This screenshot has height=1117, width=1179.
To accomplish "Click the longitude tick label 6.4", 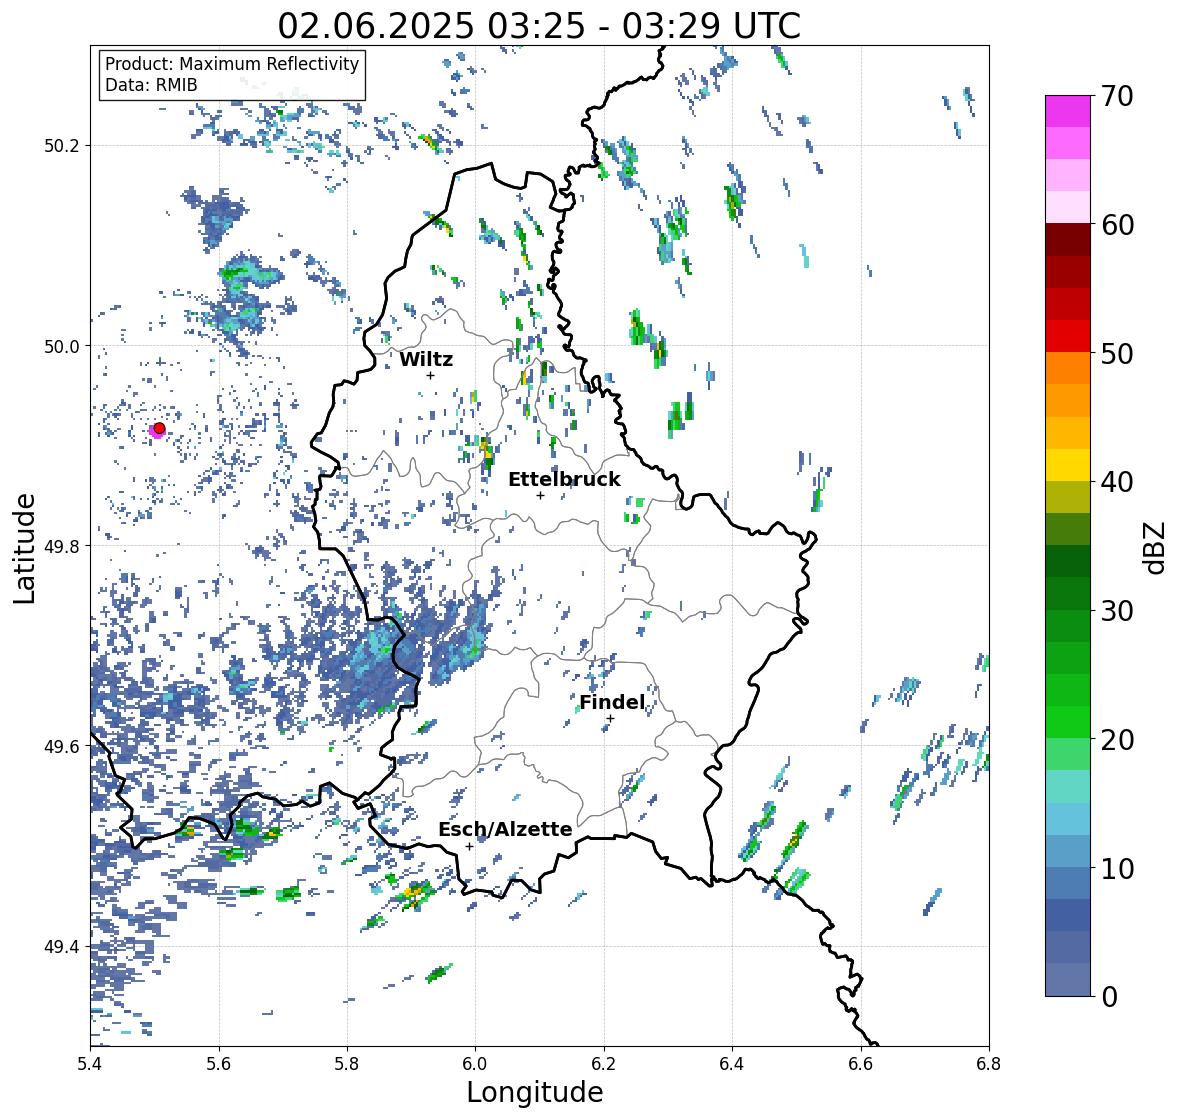I will click(x=732, y=1064).
